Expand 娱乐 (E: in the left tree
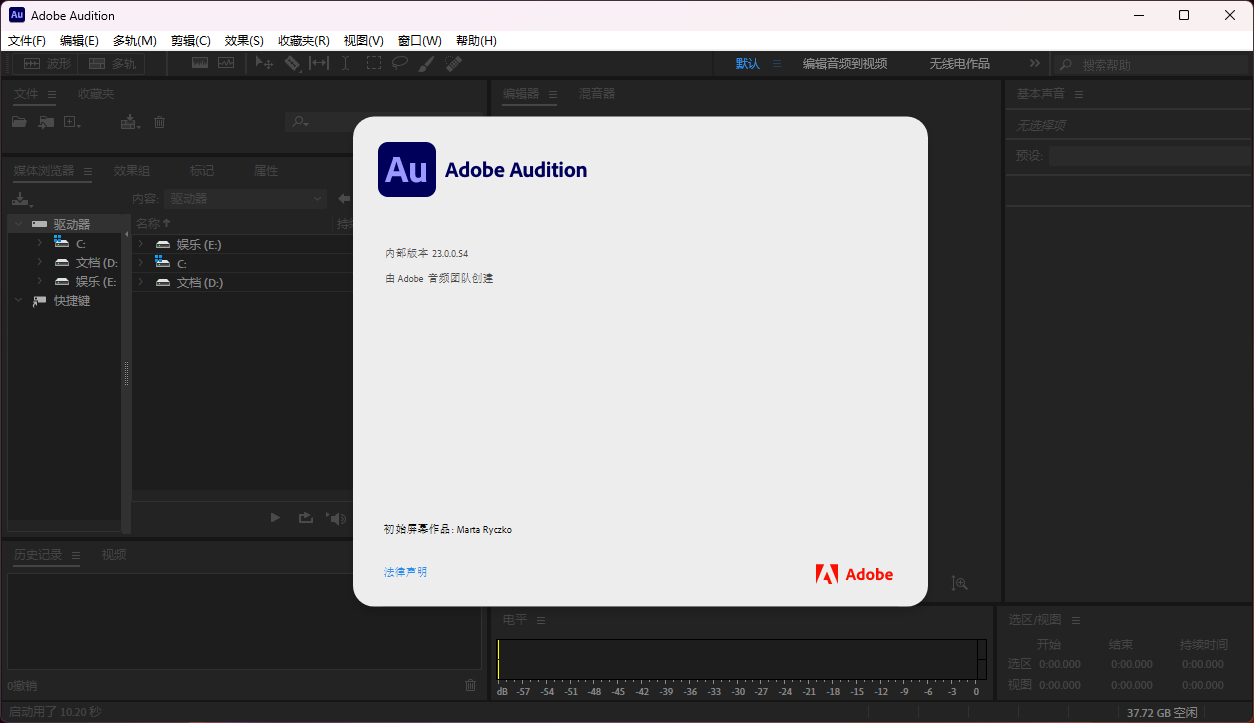 point(39,281)
